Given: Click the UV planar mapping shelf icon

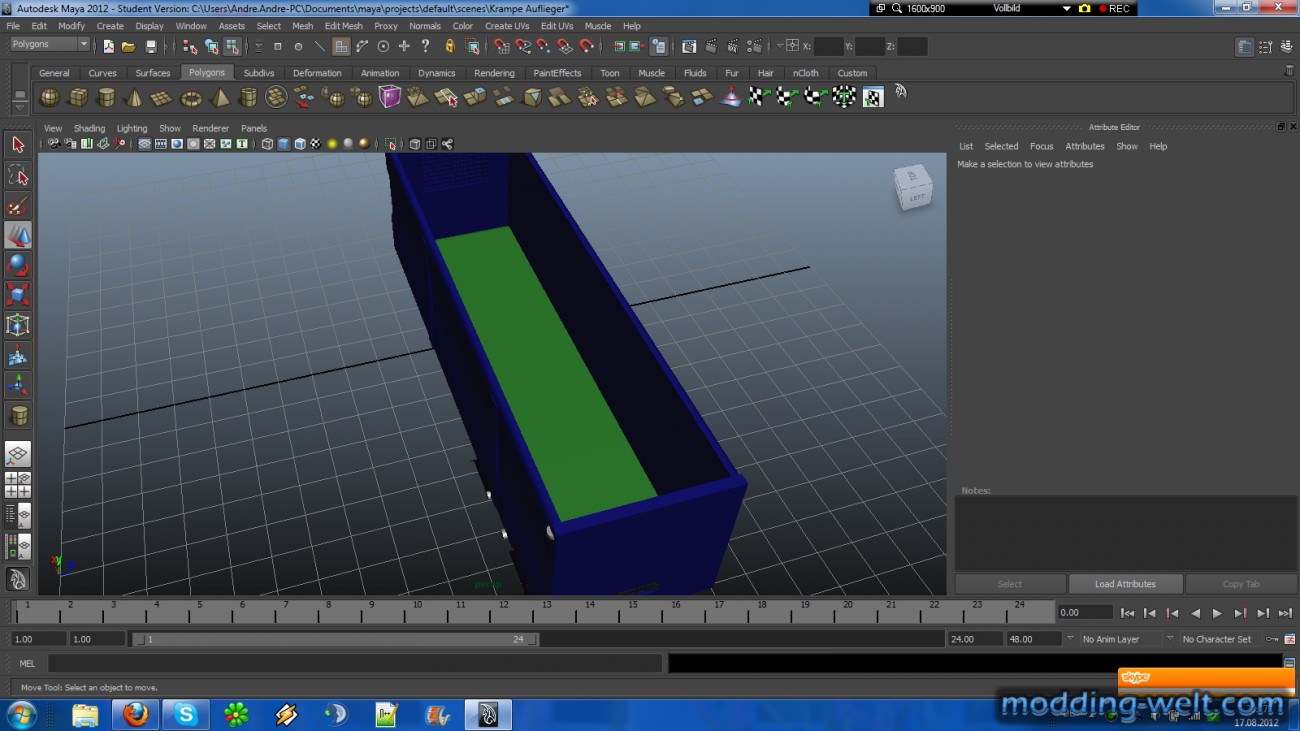Looking at the screenshot, I should [x=759, y=97].
